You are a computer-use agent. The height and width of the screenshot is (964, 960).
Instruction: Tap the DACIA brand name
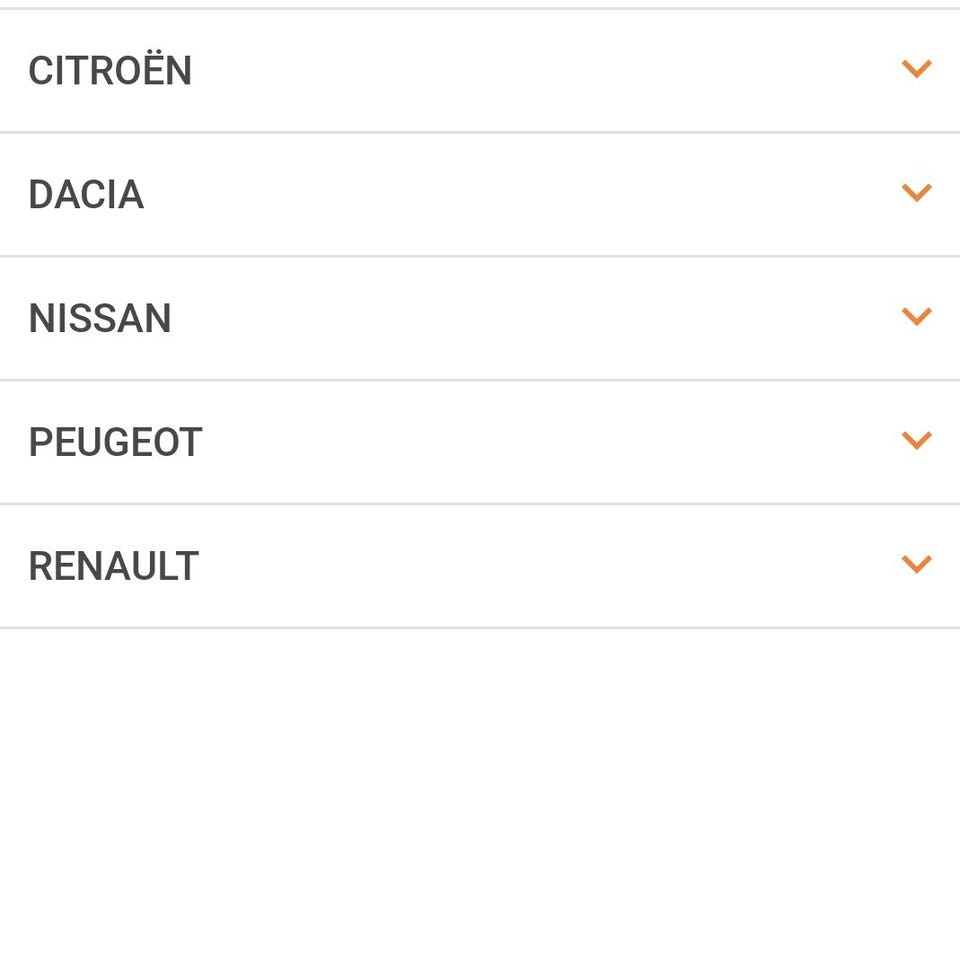[86, 195]
